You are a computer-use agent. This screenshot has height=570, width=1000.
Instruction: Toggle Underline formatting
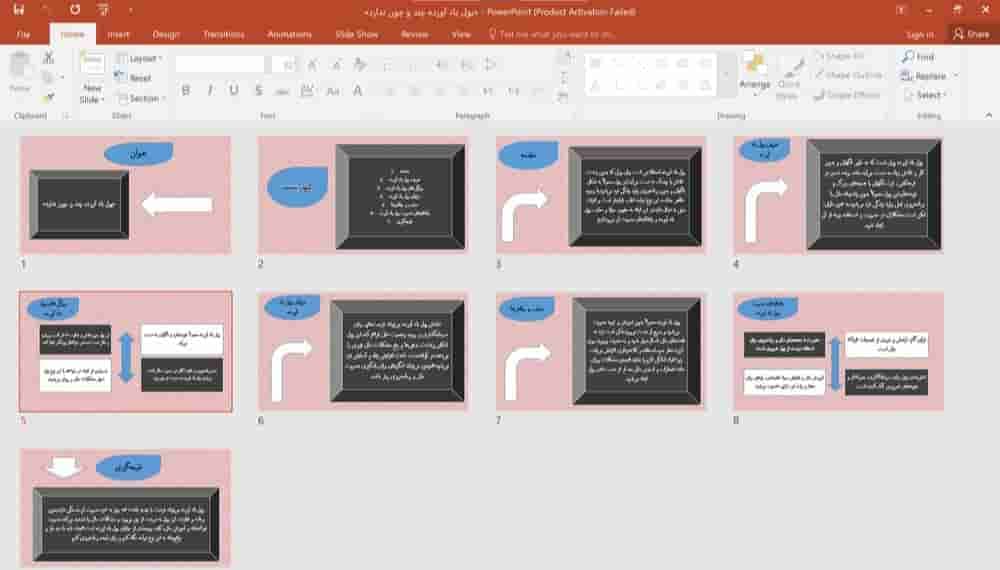tap(234, 91)
